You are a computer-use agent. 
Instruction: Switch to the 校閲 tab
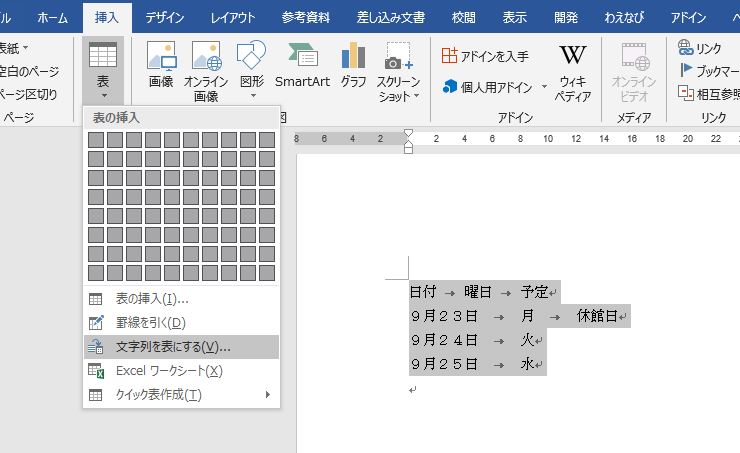coord(463,17)
